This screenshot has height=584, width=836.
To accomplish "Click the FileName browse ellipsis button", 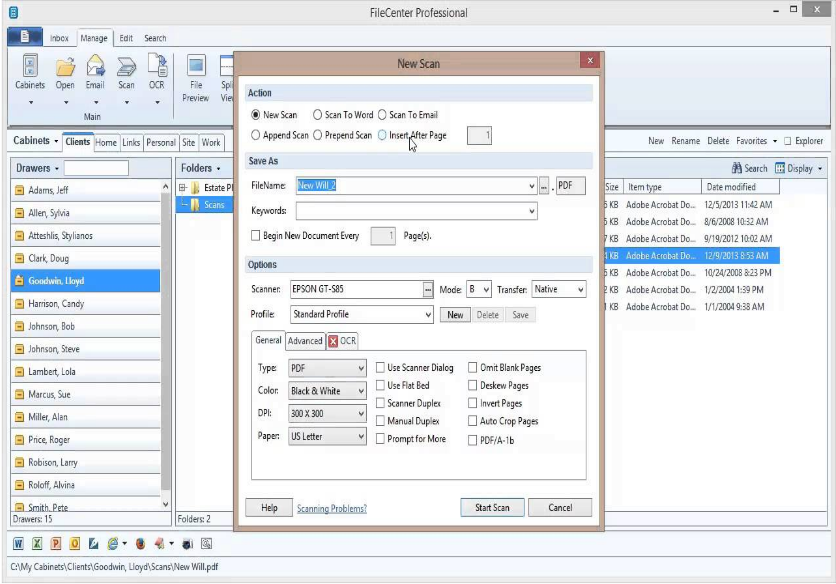I will [x=544, y=186].
